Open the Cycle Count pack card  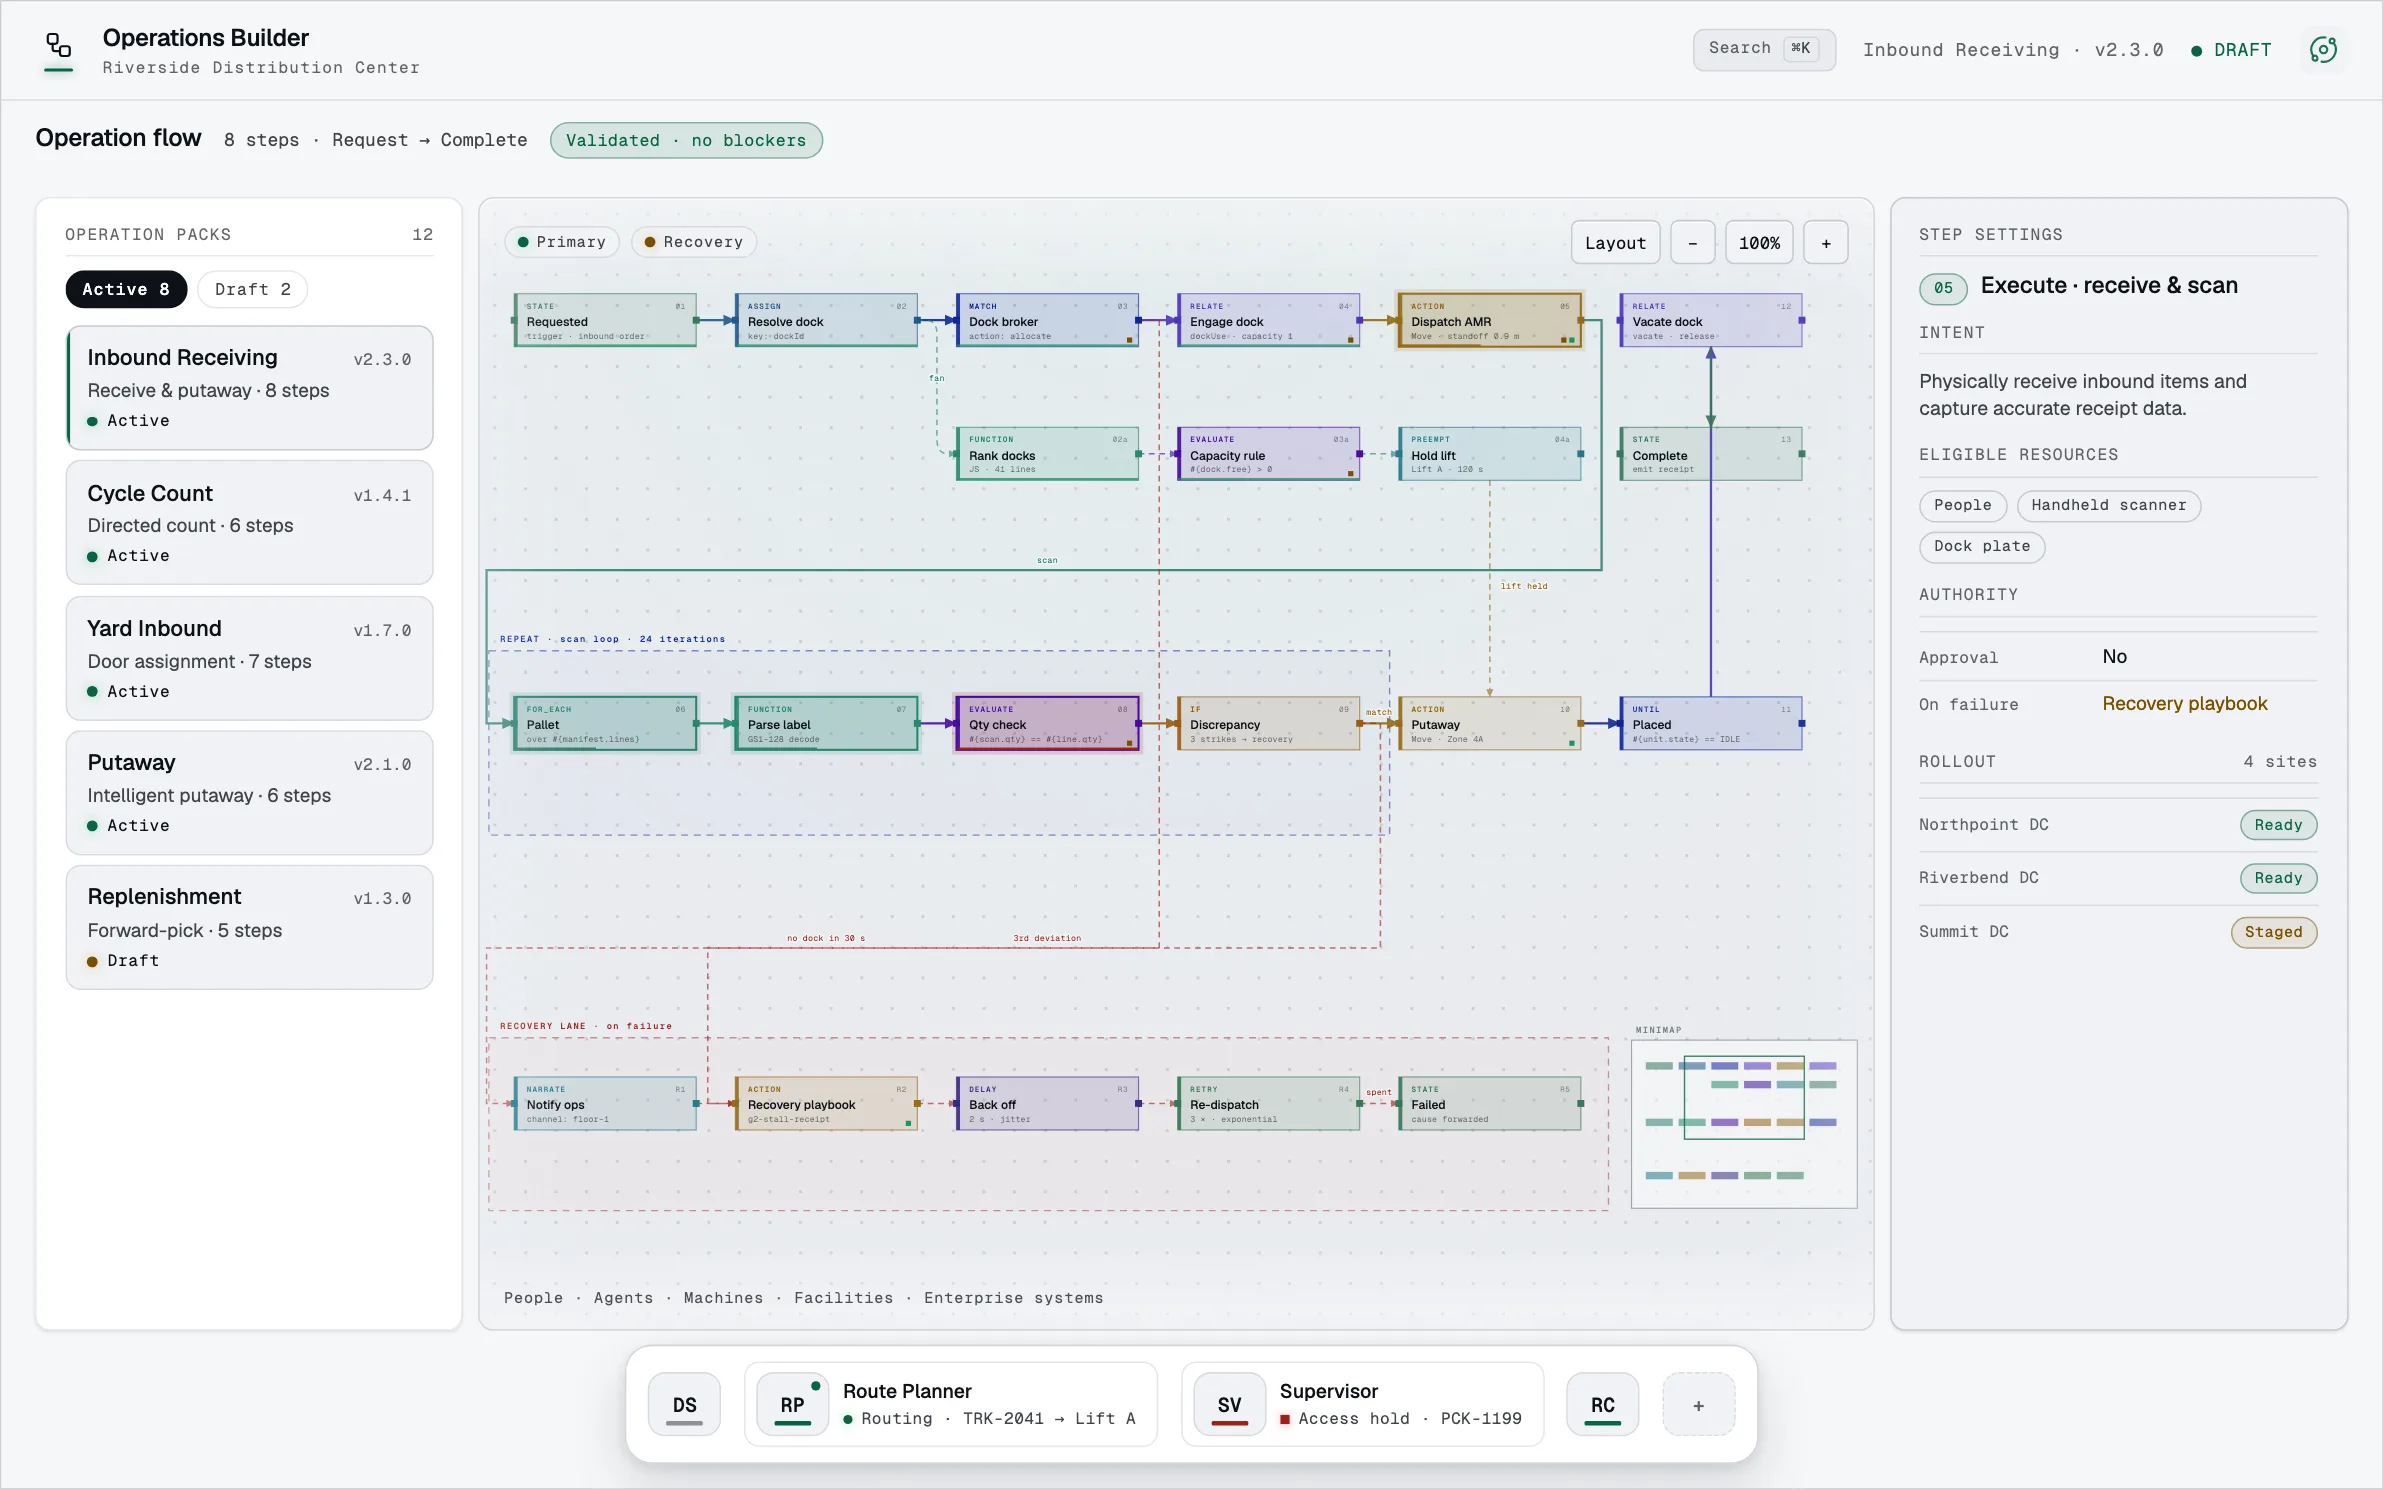pyautogui.click(x=249, y=522)
